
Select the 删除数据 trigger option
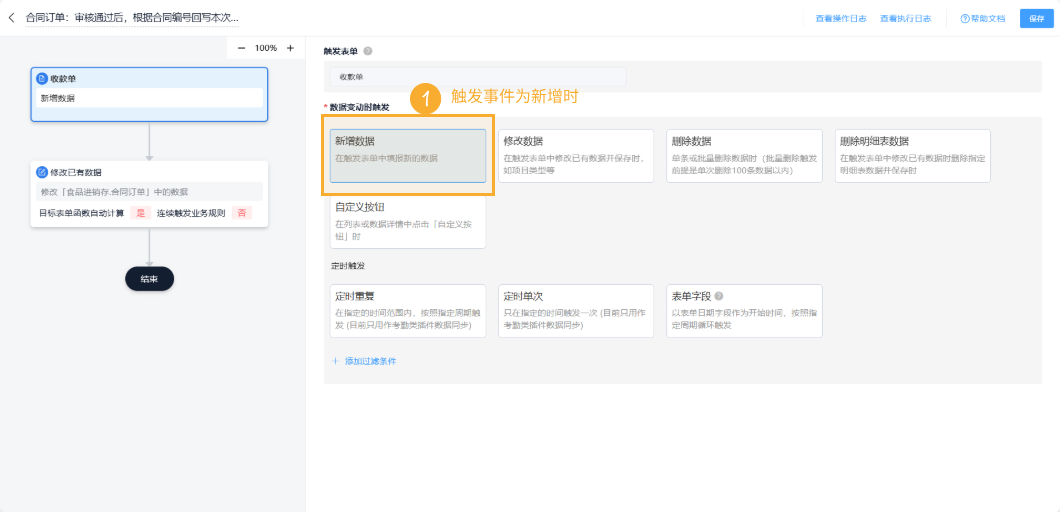(x=743, y=156)
